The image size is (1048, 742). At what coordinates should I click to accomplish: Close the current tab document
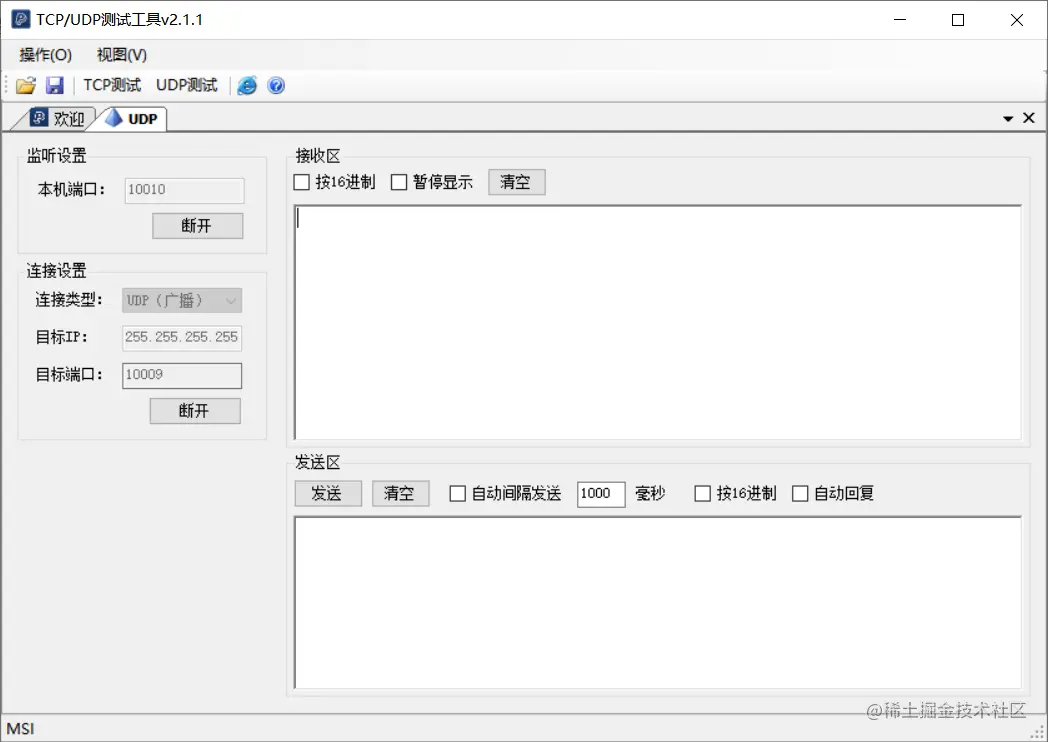(1029, 118)
